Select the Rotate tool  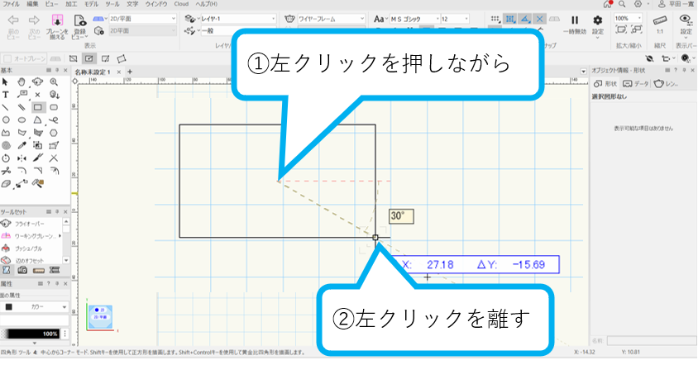point(5,158)
